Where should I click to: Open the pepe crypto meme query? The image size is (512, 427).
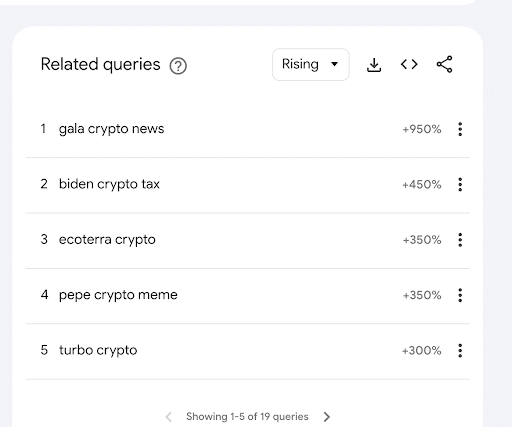click(118, 295)
